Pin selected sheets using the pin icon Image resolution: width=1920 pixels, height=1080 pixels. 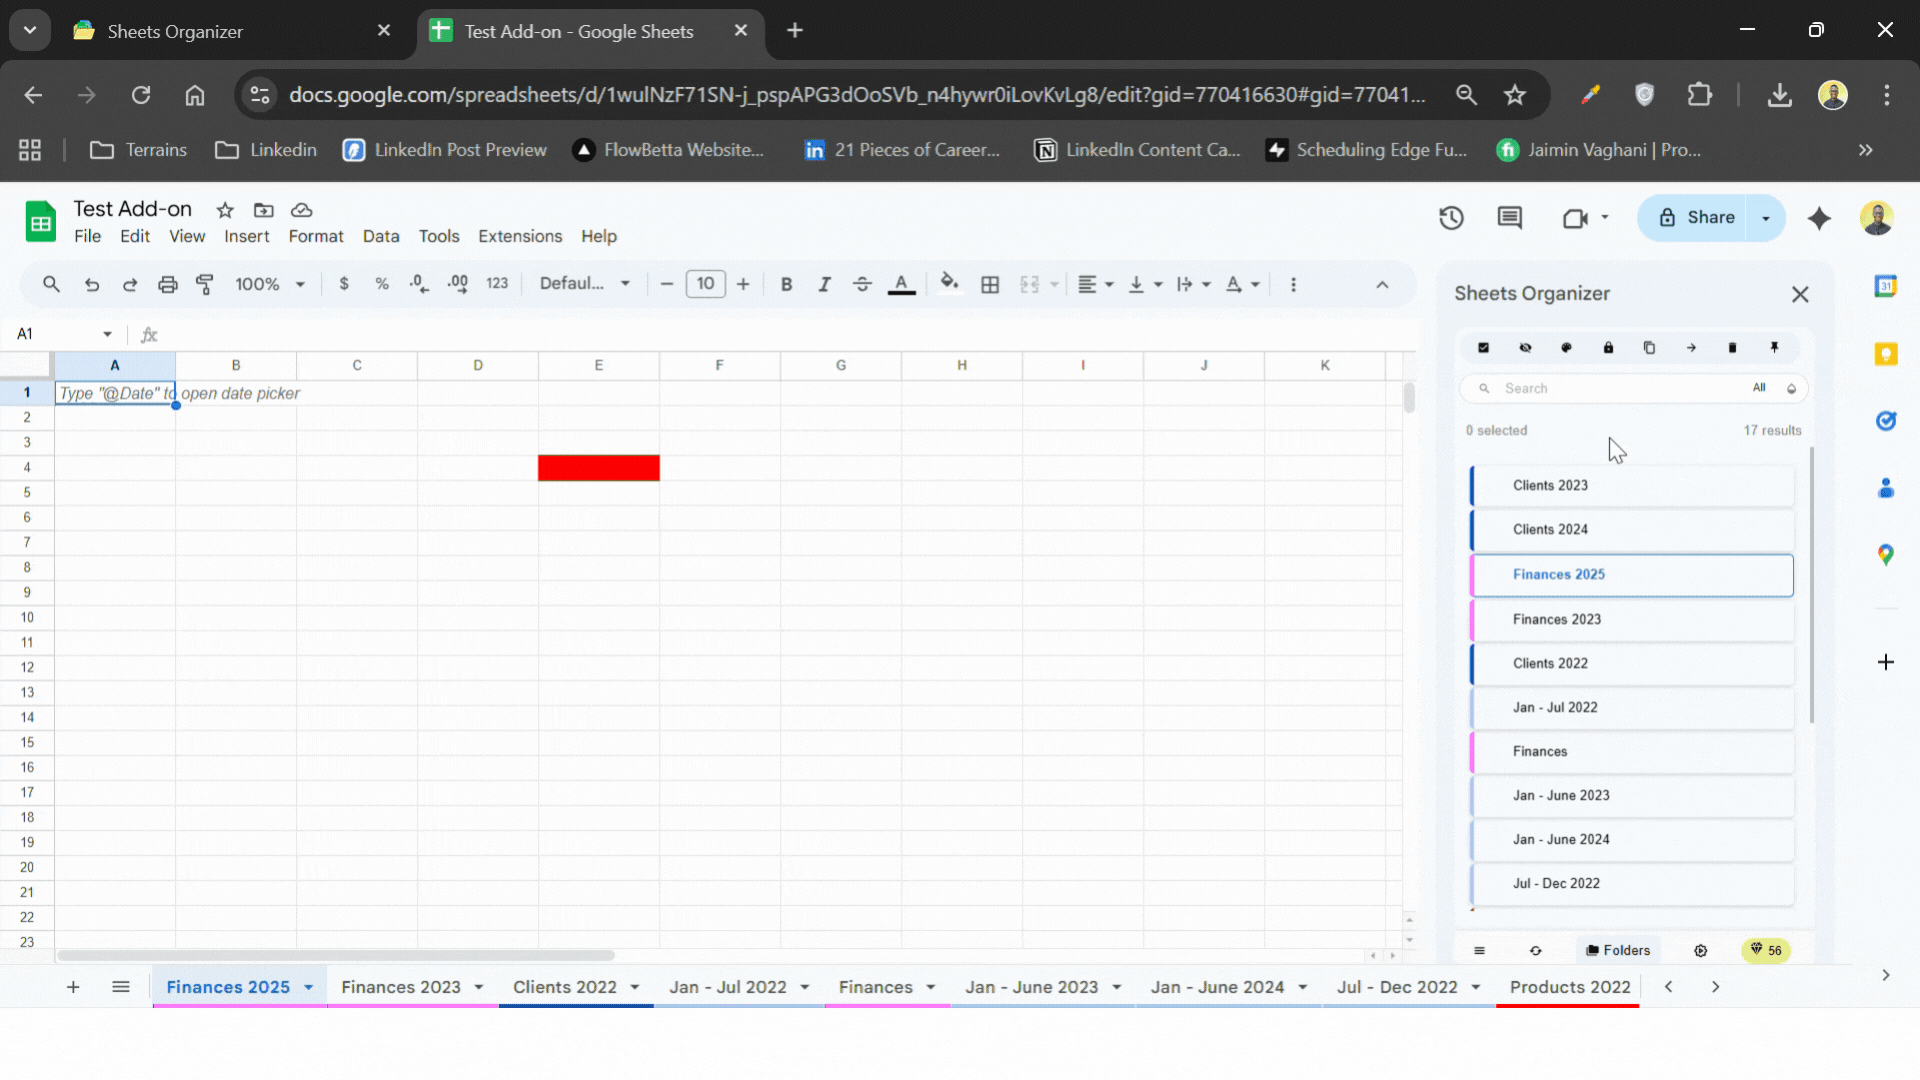[1775, 348]
